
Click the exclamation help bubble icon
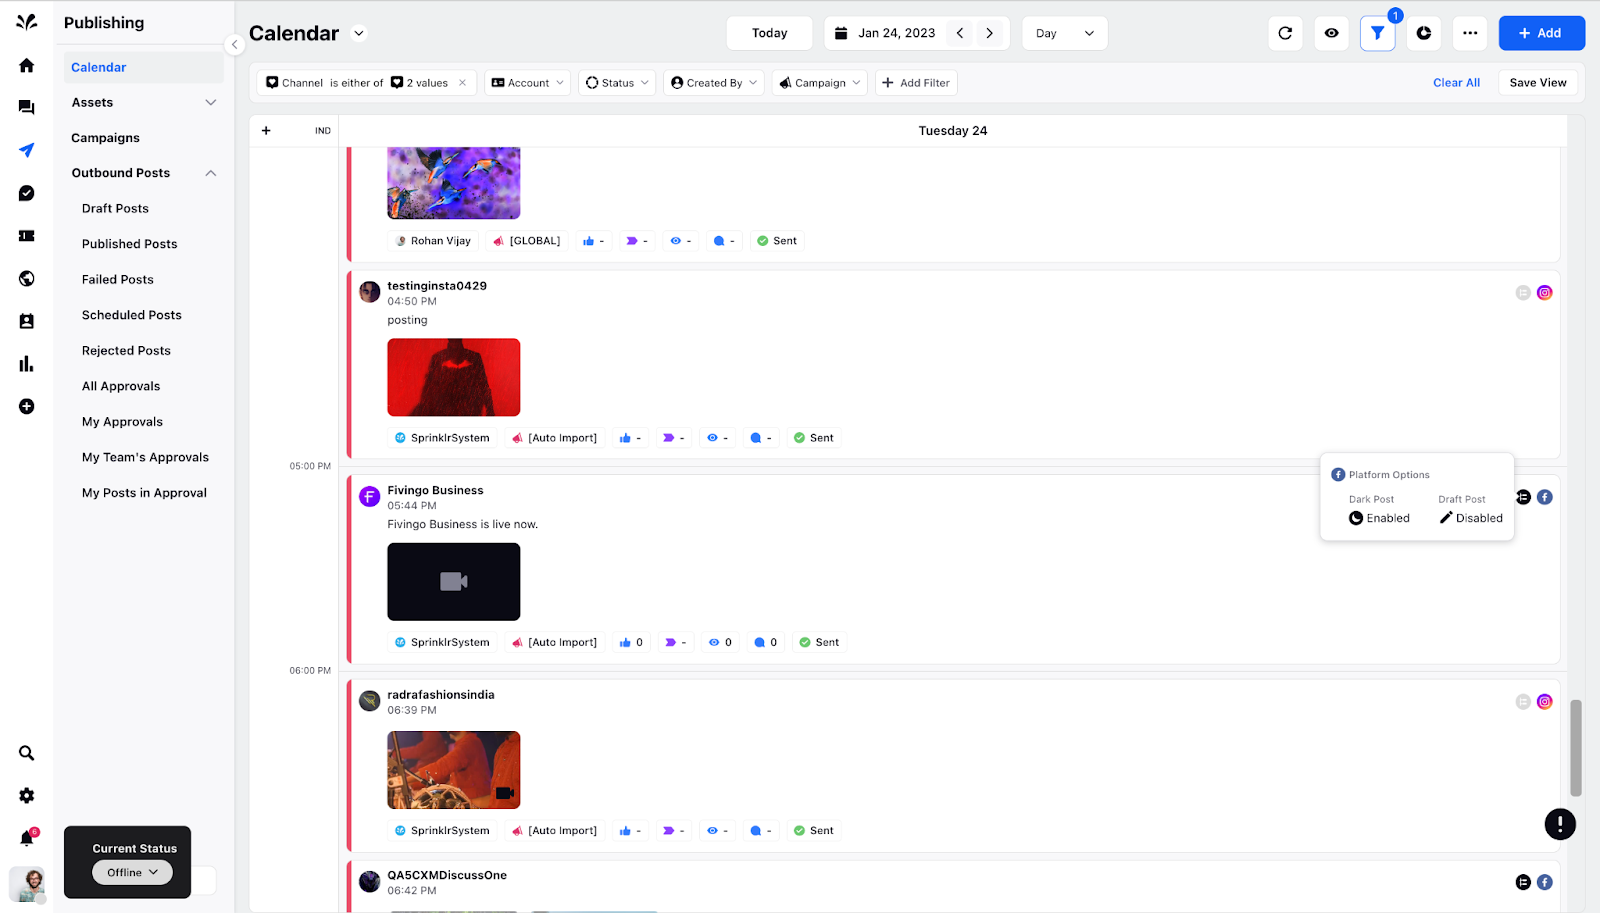1560,824
